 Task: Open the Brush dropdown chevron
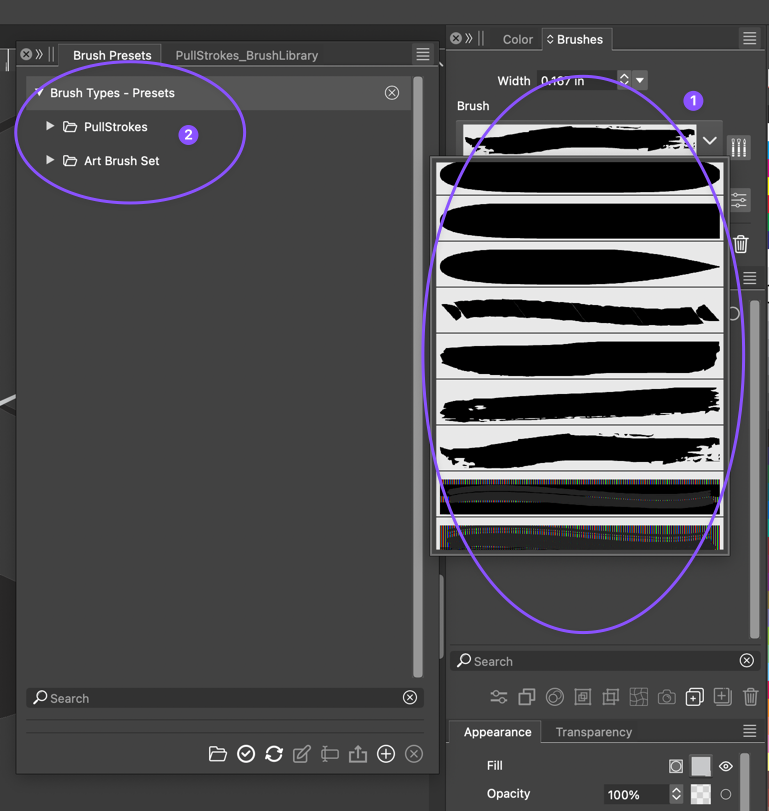click(x=710, y=141)
